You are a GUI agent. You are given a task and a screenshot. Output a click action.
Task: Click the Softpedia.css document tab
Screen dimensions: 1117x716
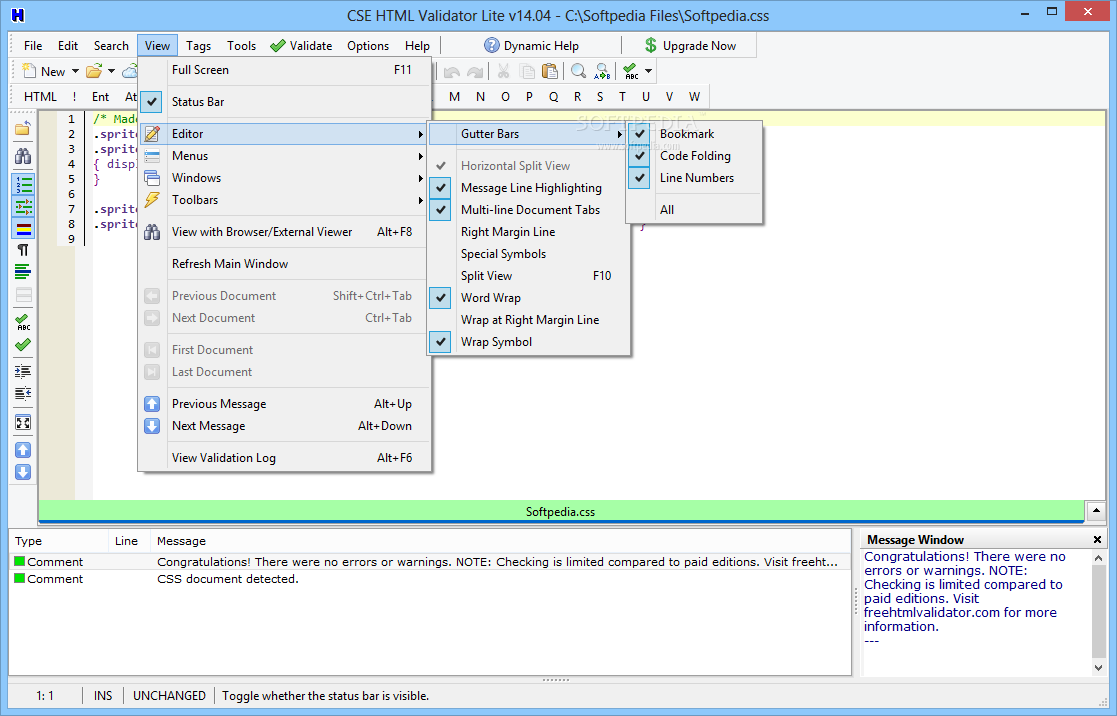[561, 512]
